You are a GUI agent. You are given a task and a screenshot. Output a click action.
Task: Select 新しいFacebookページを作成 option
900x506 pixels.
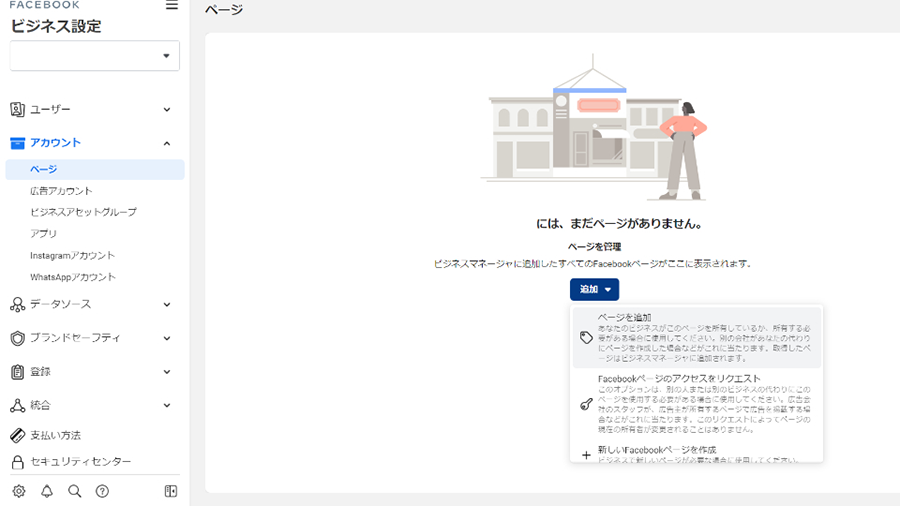pyautogui.click(x=697, y=454)
